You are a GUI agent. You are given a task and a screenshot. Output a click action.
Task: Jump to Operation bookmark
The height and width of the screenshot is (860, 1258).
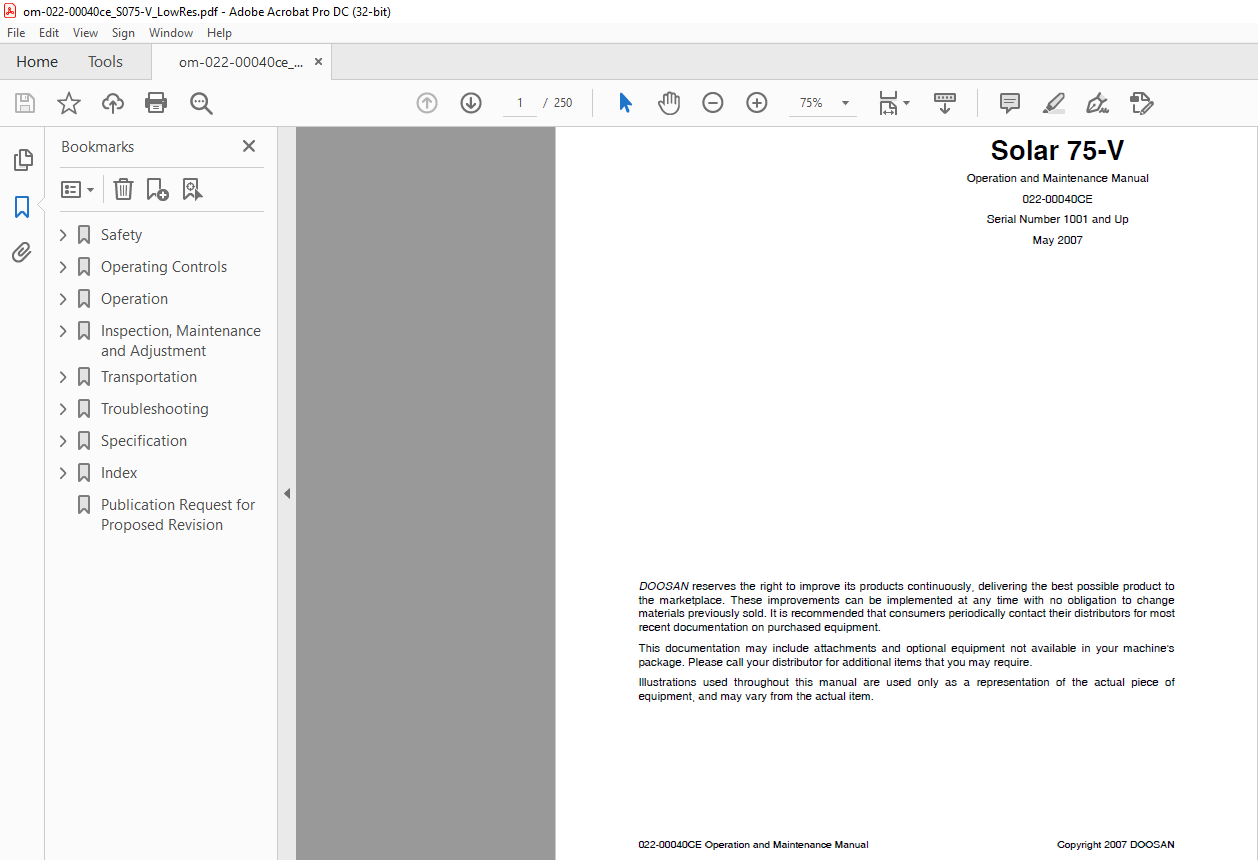(x=134, y=299)
